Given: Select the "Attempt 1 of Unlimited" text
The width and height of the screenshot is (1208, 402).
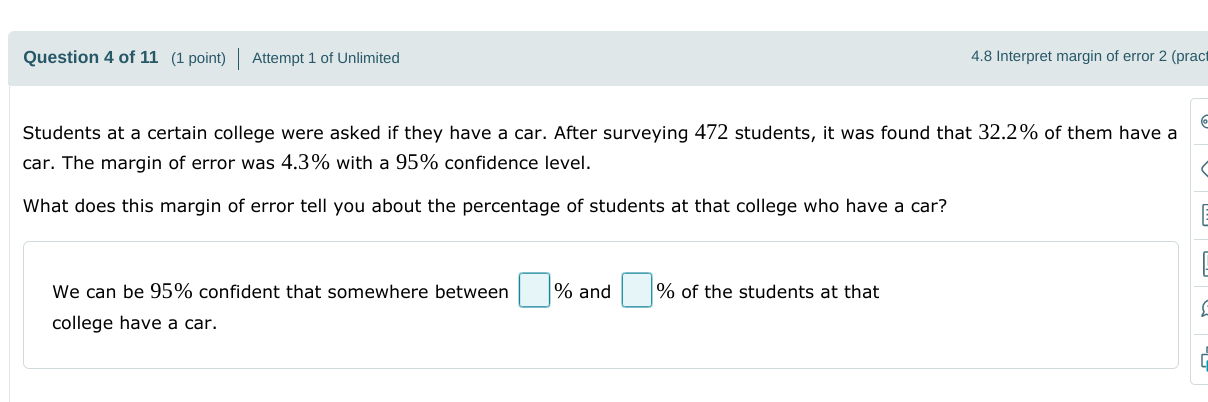Looking at the screenshot, I should click(x=325, y=58).
